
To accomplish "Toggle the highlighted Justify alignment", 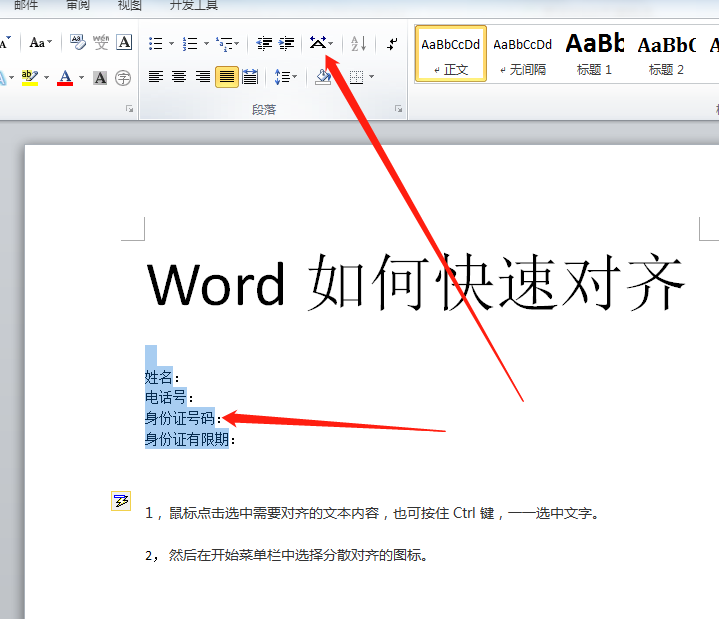I will tap(227, 77).
